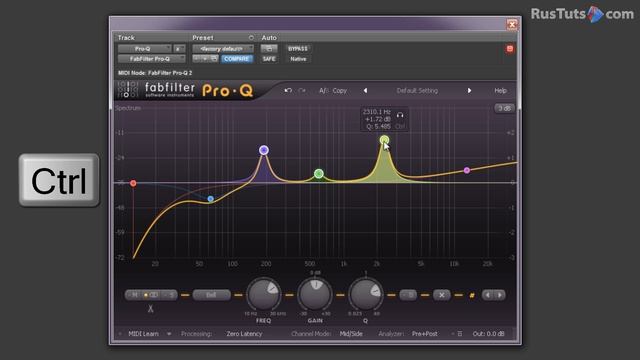
Task: Change Channel Mode Mid/Side
Action: click(351, 333)
